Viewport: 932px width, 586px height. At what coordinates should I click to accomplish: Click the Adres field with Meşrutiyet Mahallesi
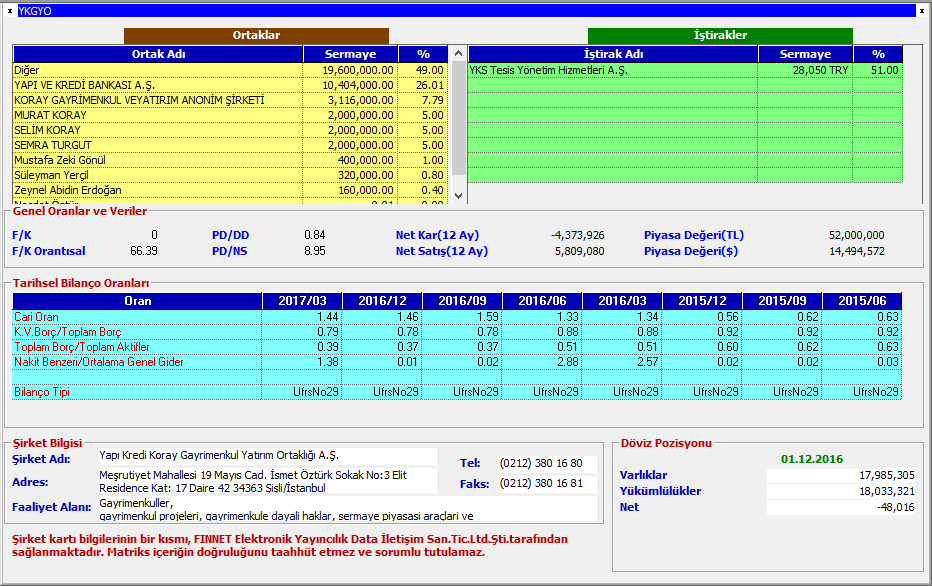click(267, 481)
